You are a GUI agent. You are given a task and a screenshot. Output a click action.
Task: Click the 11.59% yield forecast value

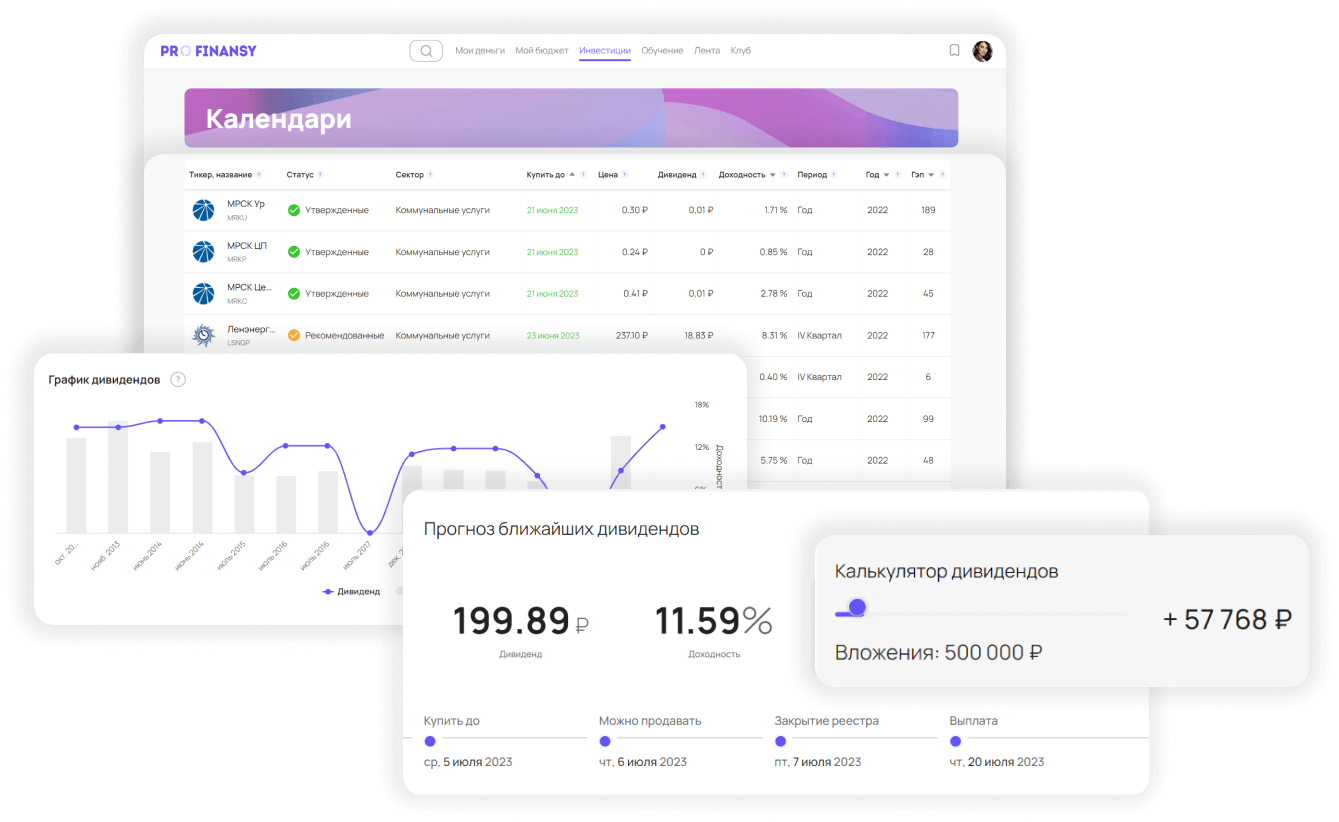(x=714, y=621)
